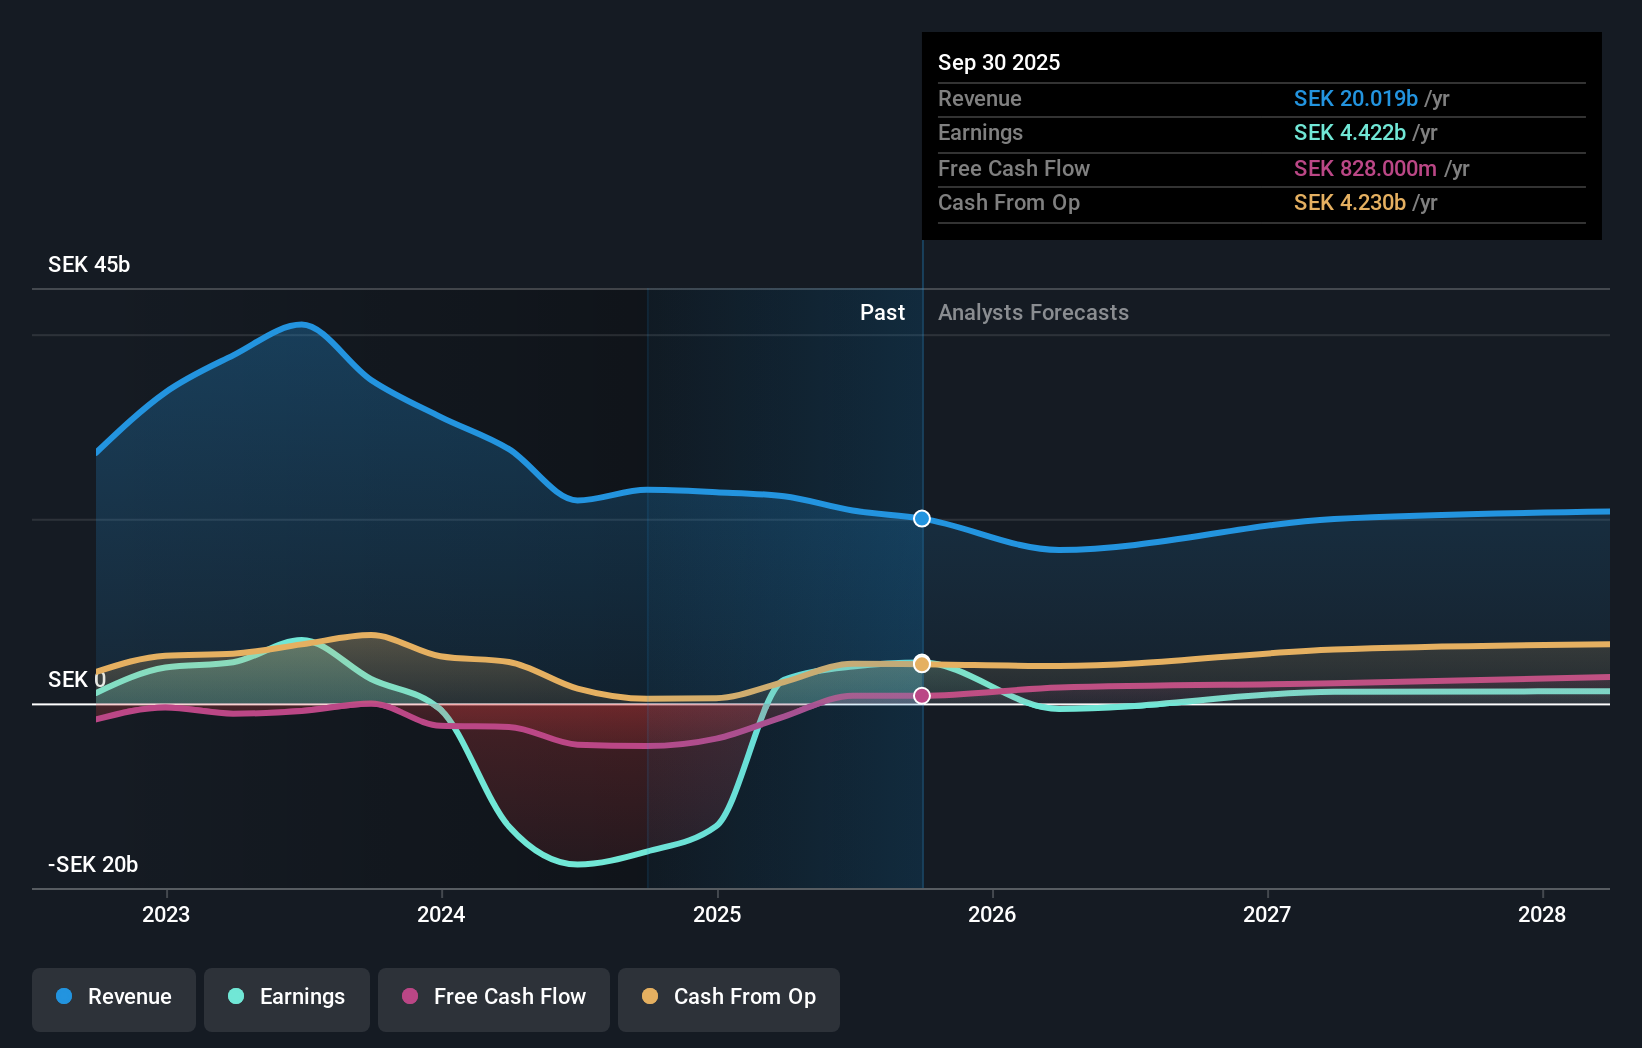Screen dimensions: 1642x1048
Task: Select the Cash From Op marker at the forecast divider
Action: click(x=921, y=662)
